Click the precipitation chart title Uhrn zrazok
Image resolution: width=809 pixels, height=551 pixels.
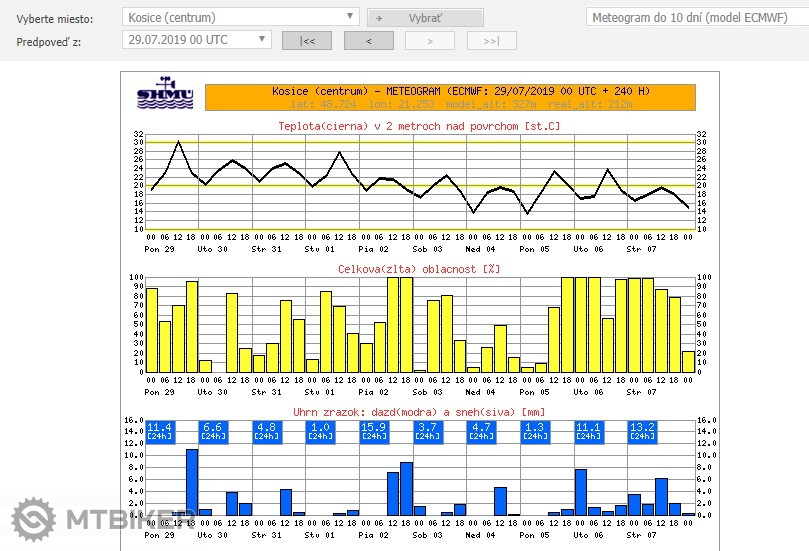(418, 411)
